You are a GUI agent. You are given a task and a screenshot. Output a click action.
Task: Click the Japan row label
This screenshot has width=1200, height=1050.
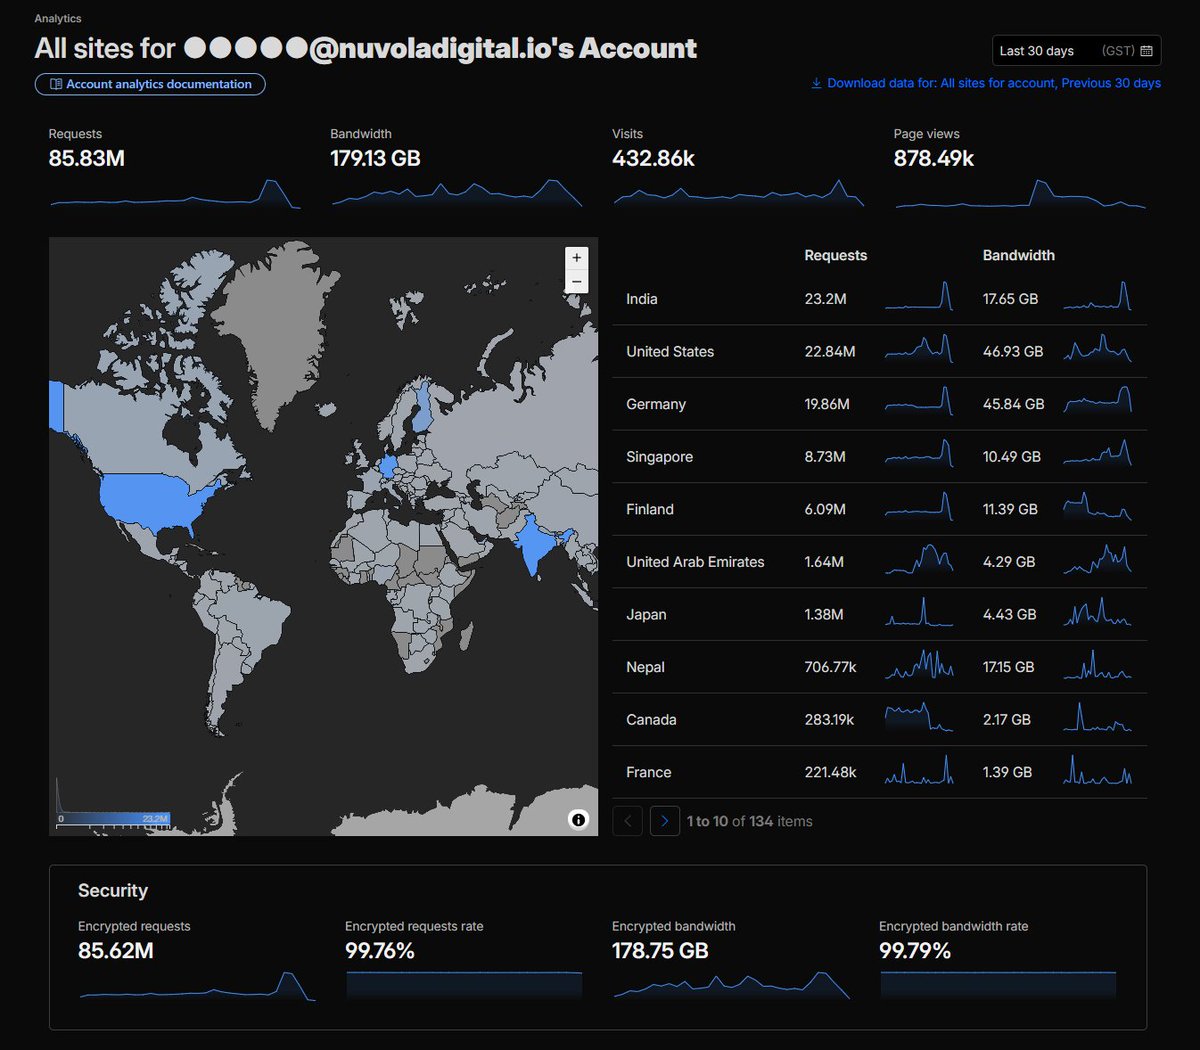pyautogui.click(x=646, y=615)
